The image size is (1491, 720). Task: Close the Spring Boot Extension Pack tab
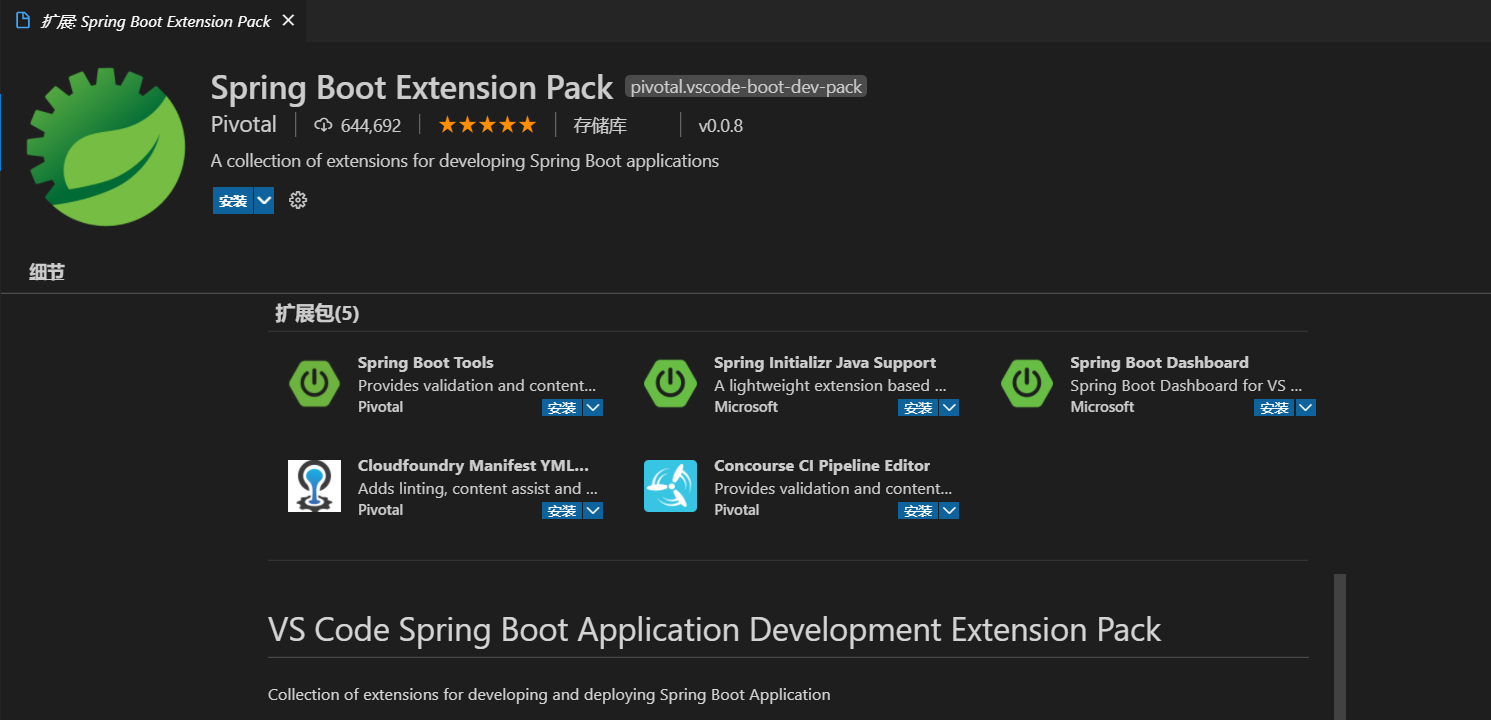288,21
